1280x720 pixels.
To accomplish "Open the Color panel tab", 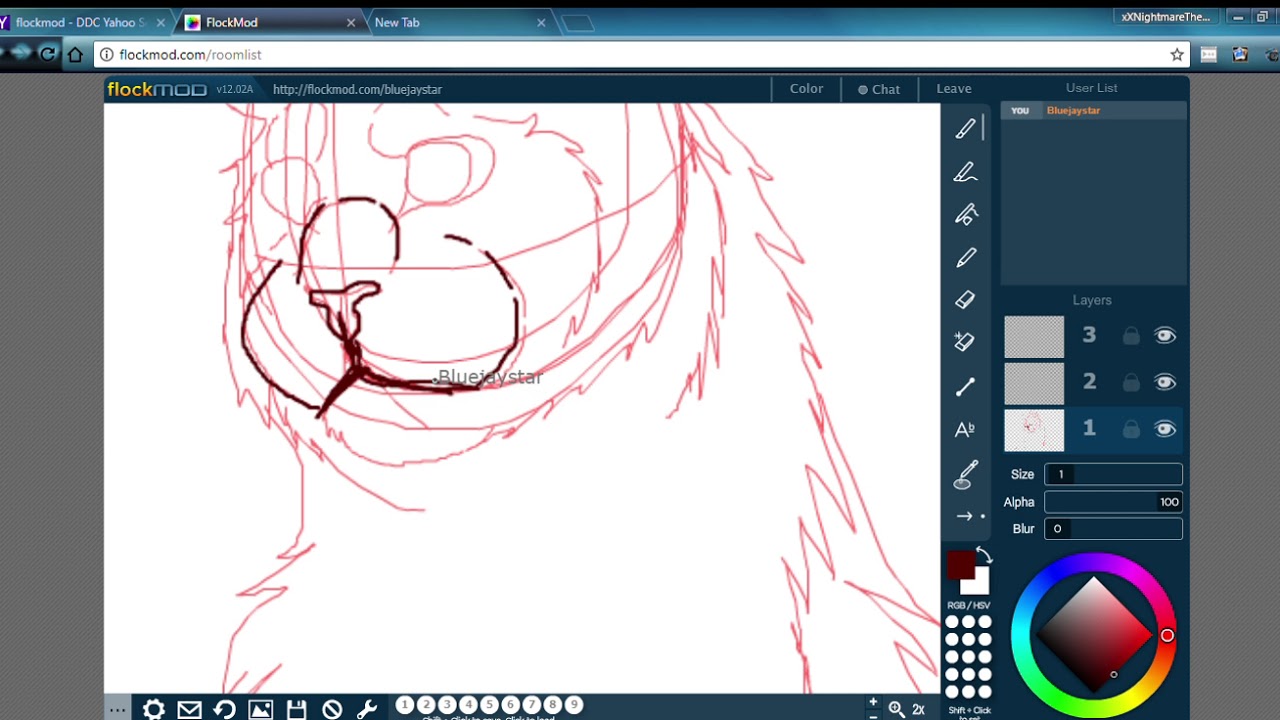I will tap(807, 89).
